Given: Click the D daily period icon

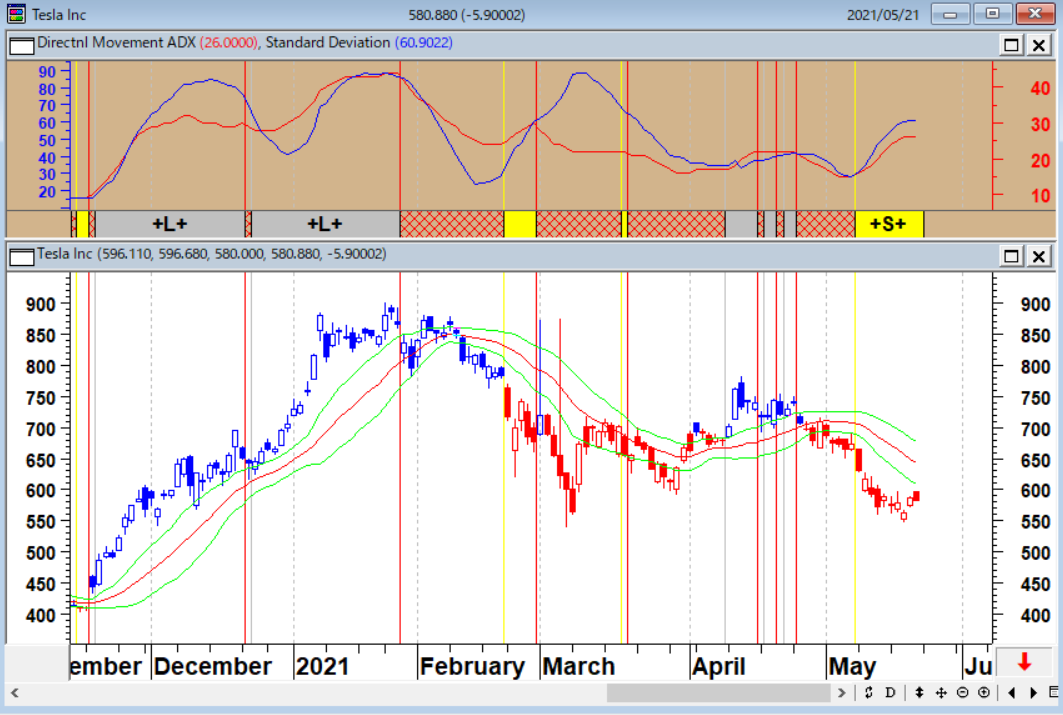Looking at the screenshot, I should coord(890,693).
